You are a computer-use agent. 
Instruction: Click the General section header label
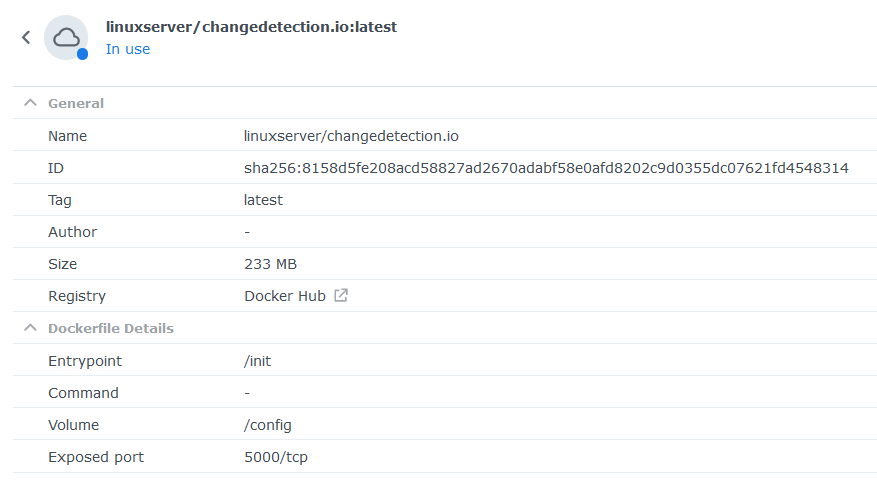coord(76,103)
